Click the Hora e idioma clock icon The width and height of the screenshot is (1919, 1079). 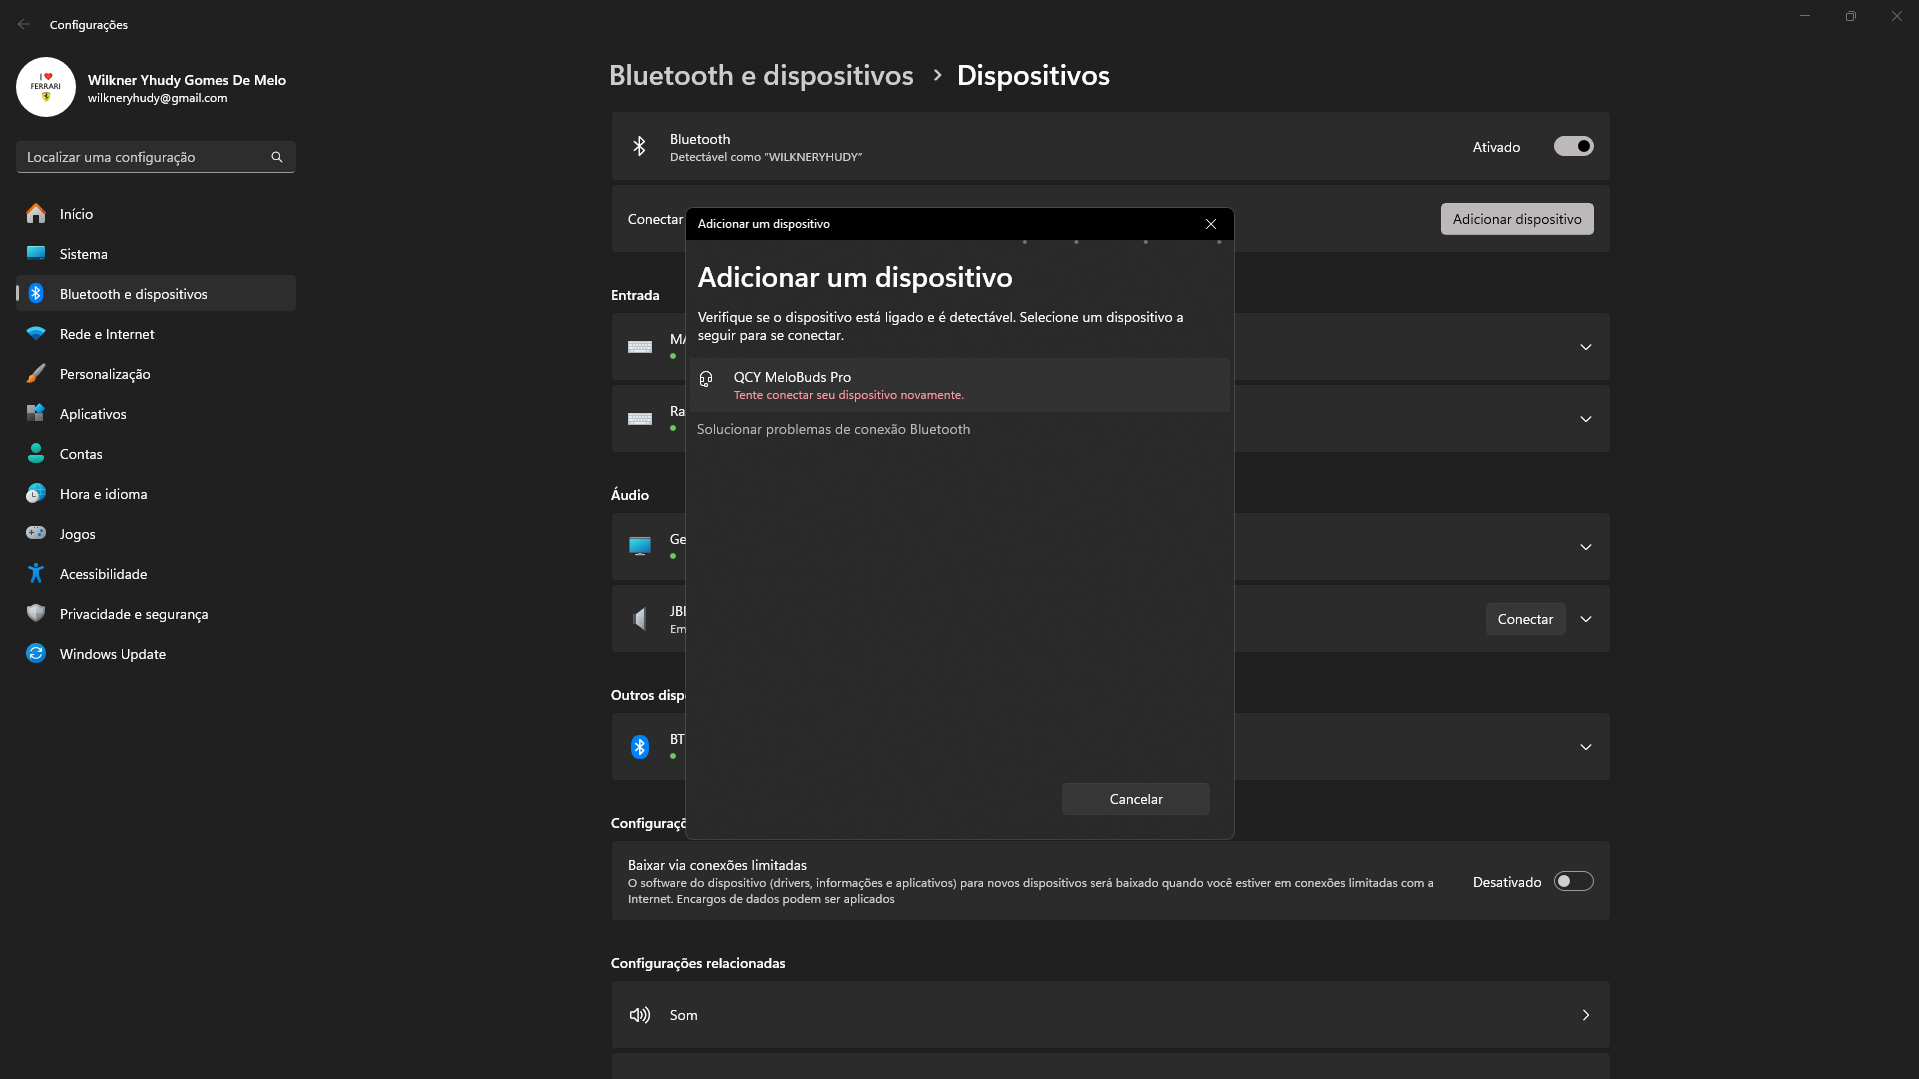(x=36, y=493)
